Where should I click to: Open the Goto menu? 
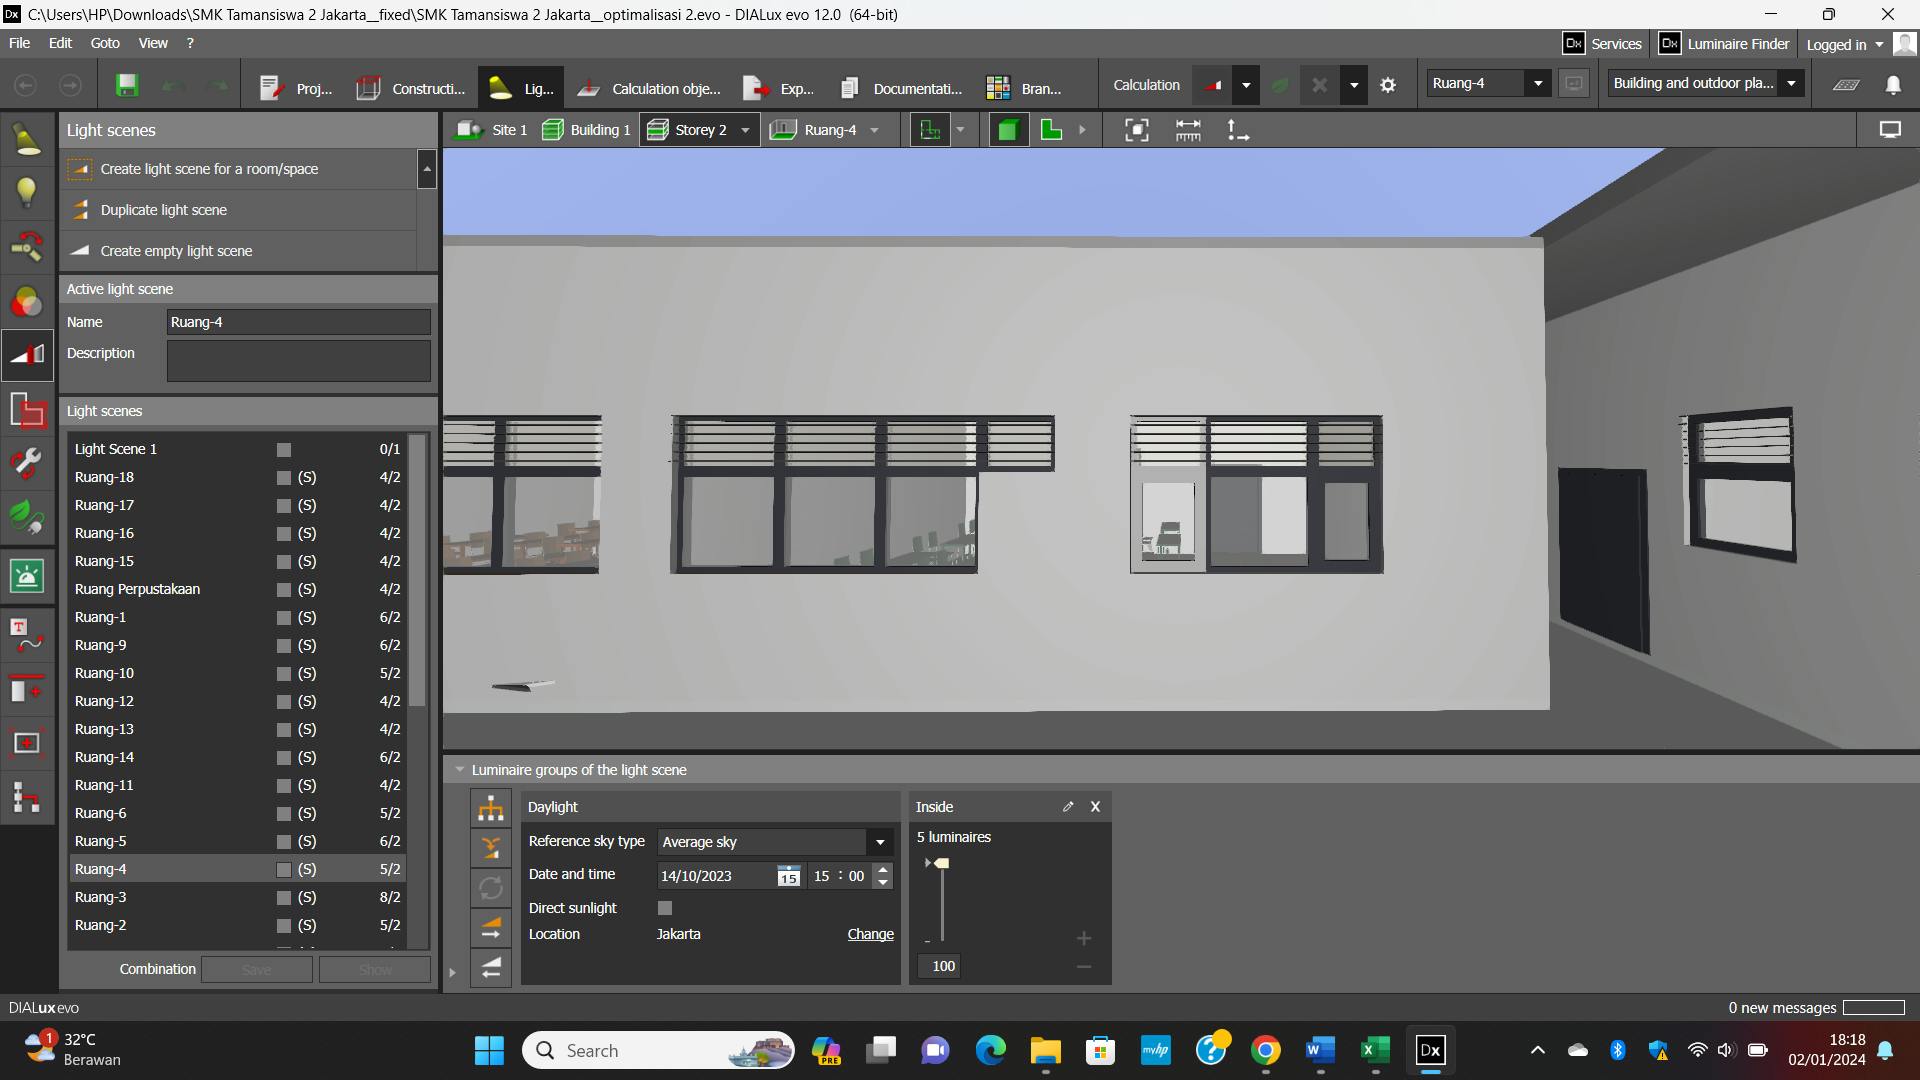point(104,43)
